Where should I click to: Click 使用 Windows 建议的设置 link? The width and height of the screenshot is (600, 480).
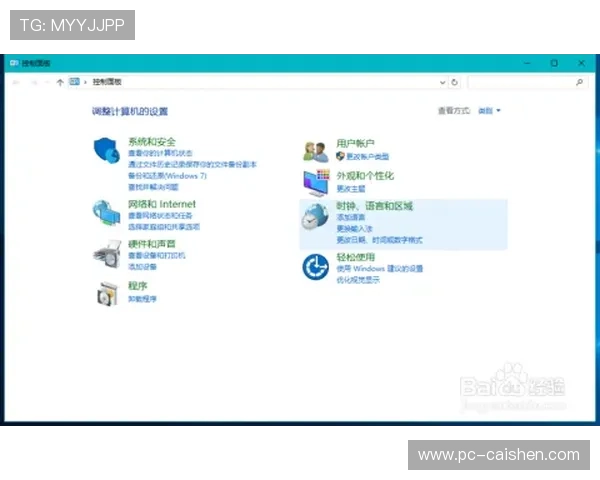[x=380, y=269]
